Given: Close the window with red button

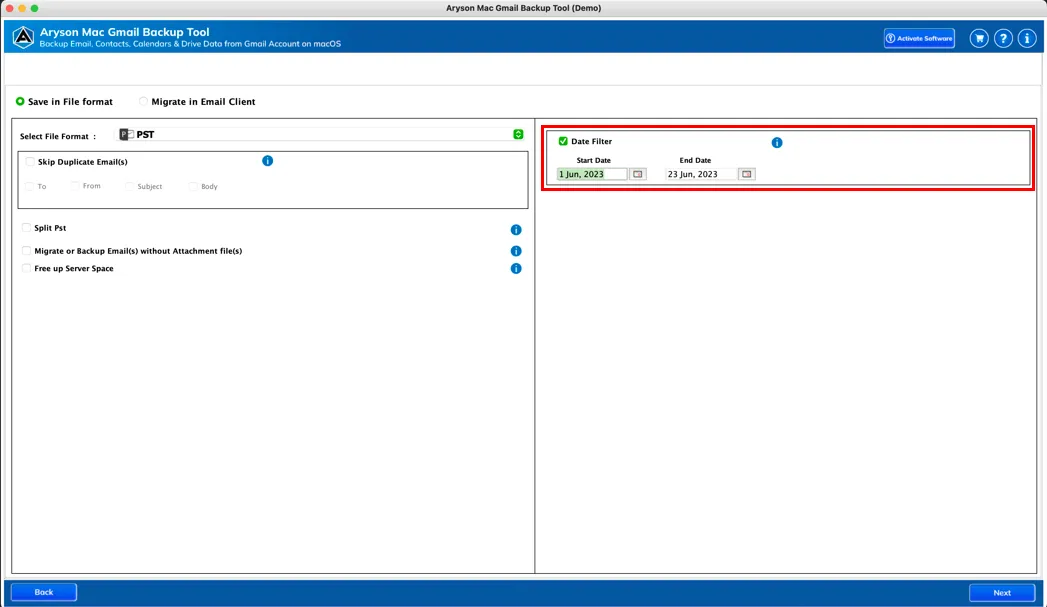Looking at the screenshot, I should [x=9, y=8].
